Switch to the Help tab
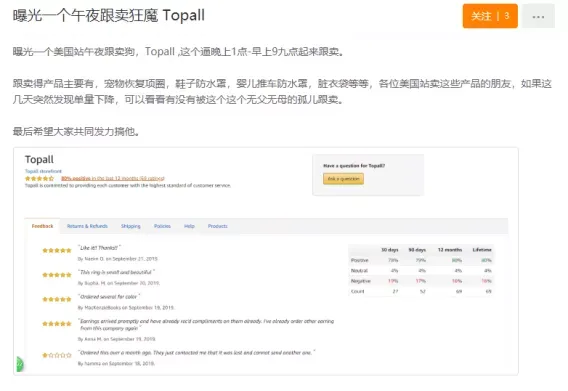The width and height of the screenshot is (568, 391). pyautogui.click(x=189, y=226)
